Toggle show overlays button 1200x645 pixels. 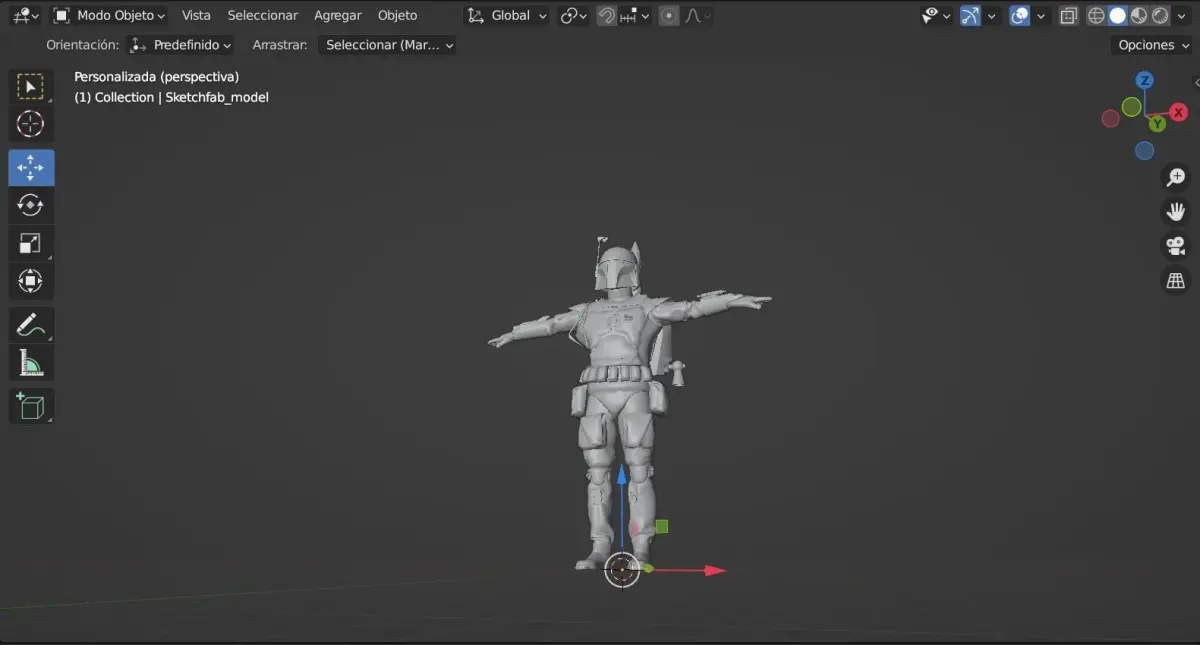(1020, 16)
